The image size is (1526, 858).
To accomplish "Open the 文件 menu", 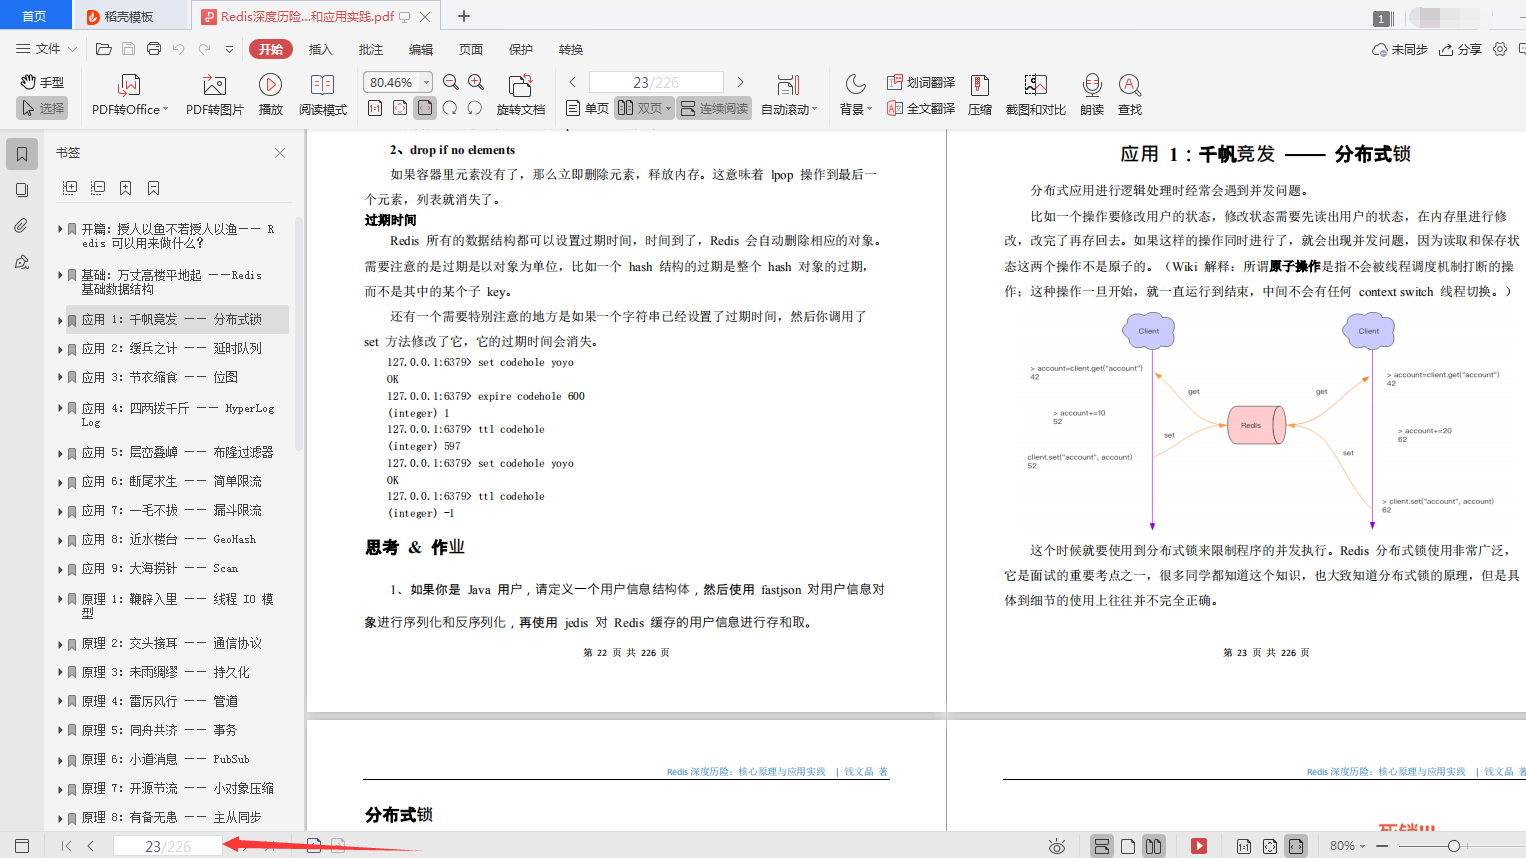I will coord(46,49).
